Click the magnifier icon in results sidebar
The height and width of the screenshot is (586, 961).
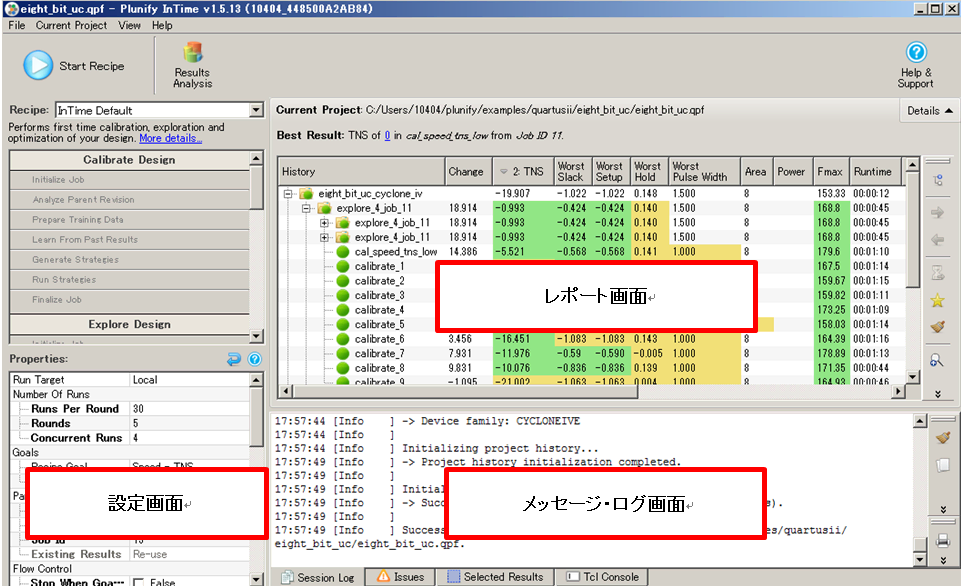[937, 361]
